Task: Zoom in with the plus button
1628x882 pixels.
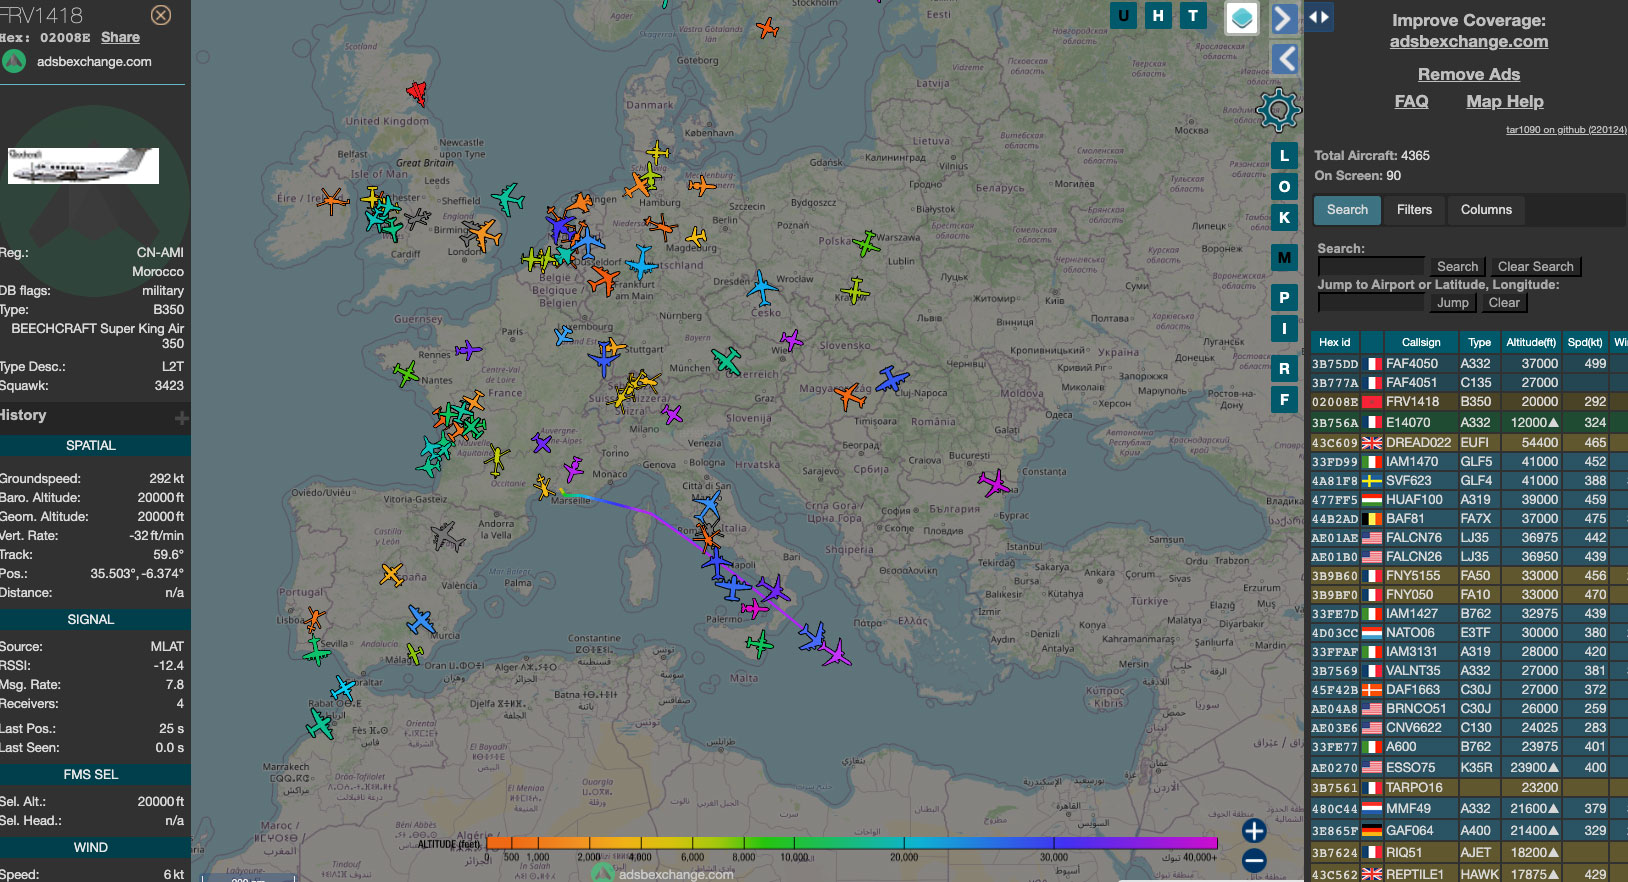Action: tap(1254, 830)
